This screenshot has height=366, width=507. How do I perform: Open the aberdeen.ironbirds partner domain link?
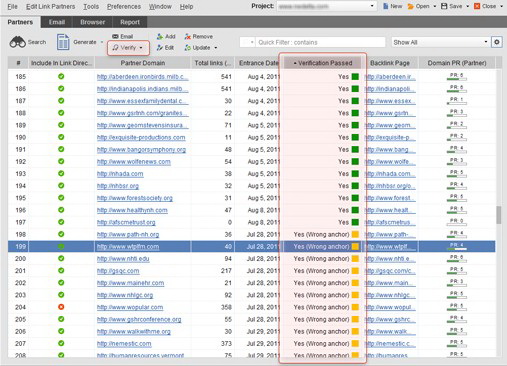[x=142, y=77]
